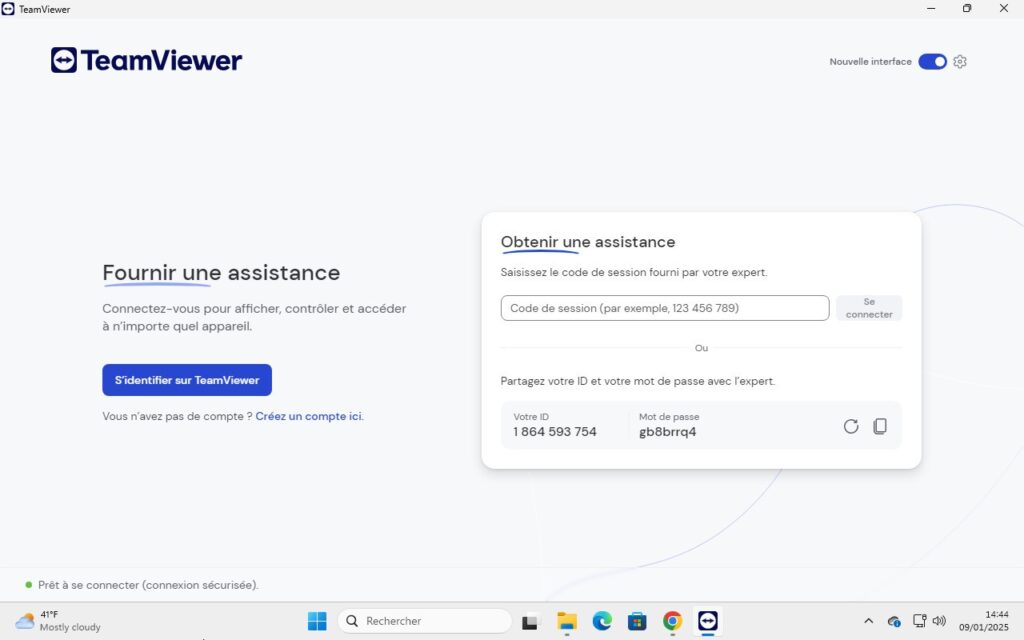
Task: Click the Rechercher taskbar search box
Action: [x=424, y=621]
